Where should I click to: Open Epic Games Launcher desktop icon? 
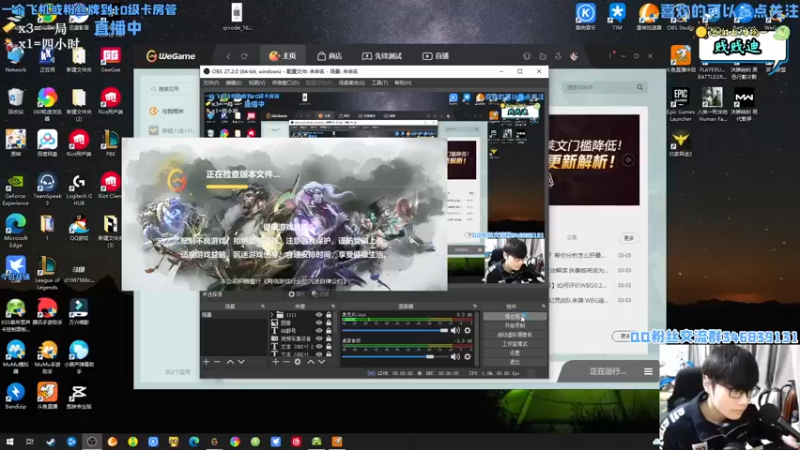[x=681, y=105]
